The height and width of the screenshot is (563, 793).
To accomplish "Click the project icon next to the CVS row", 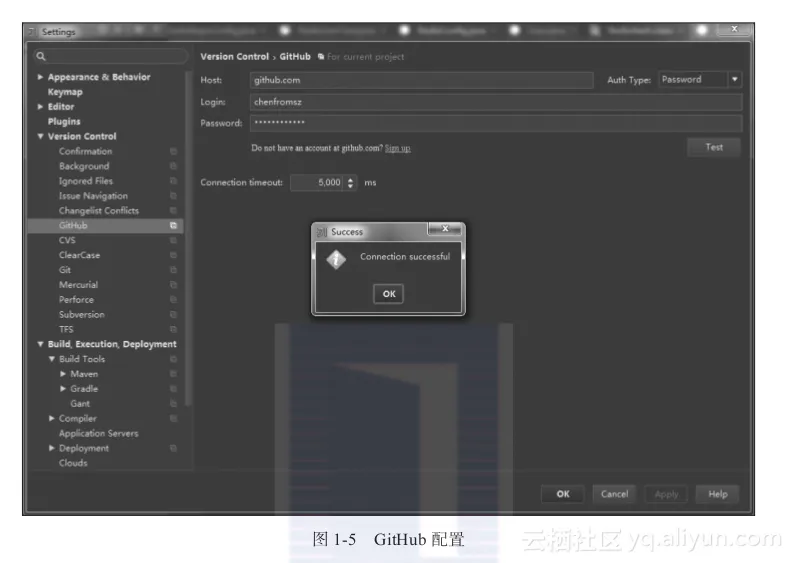I will coord(173,240).
